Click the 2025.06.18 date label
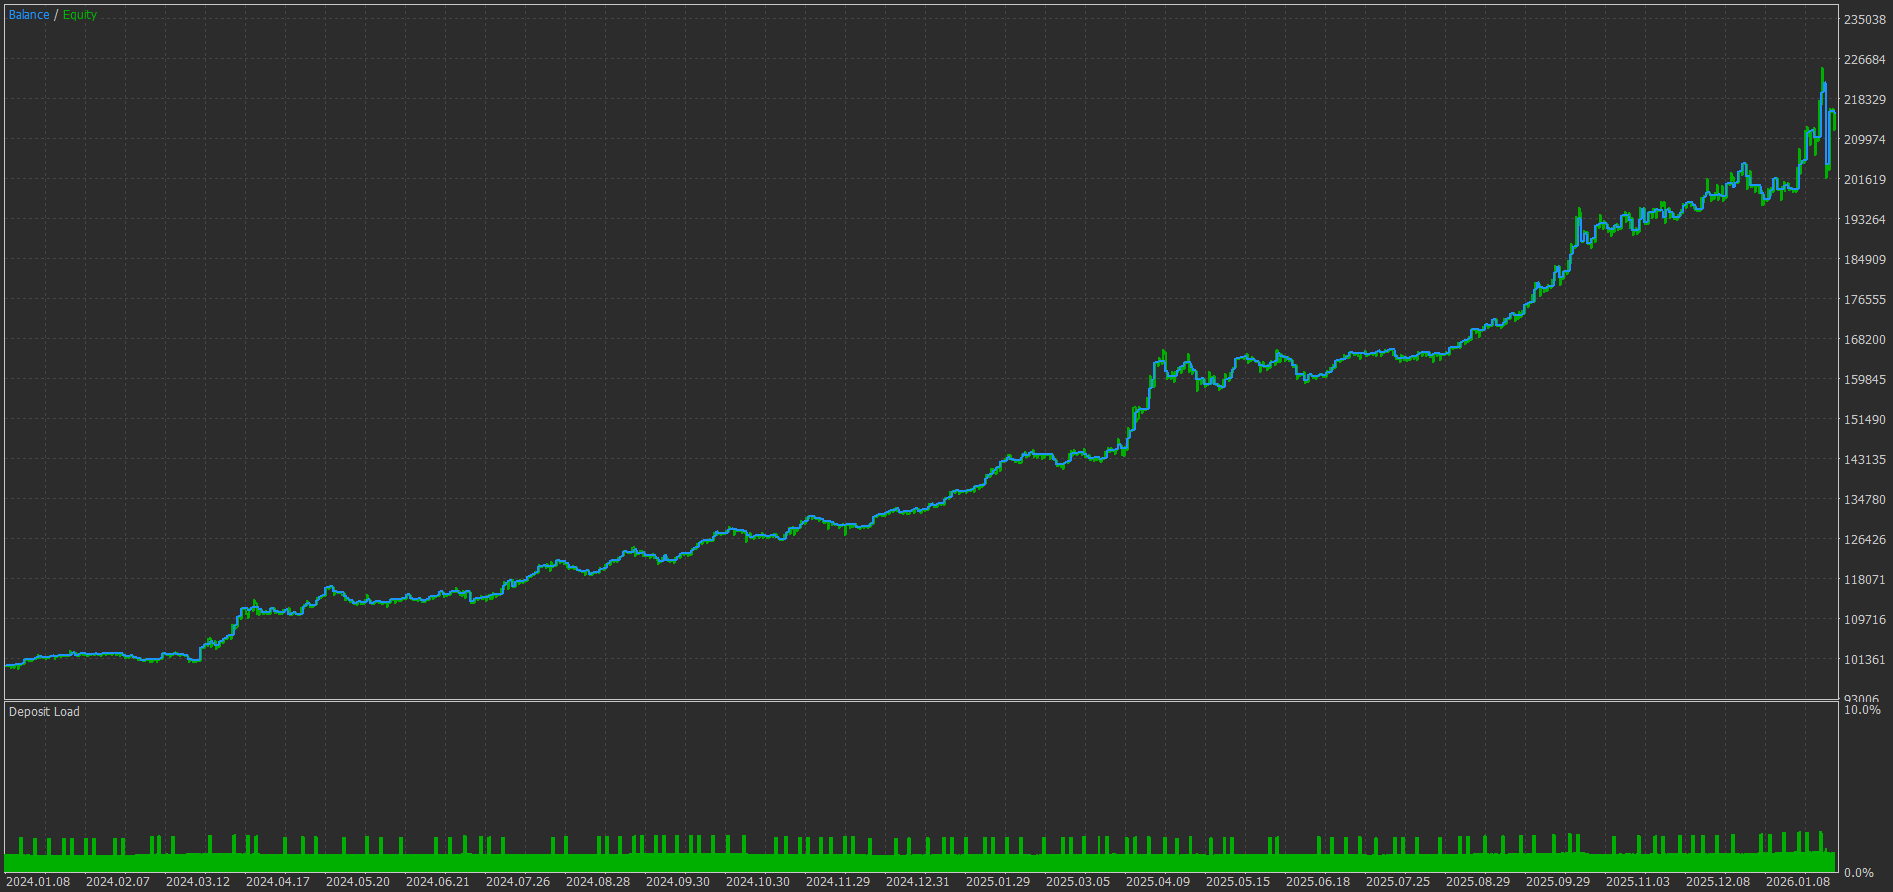Viewport: 1893px width, 892px height. tap(1318, 882)
